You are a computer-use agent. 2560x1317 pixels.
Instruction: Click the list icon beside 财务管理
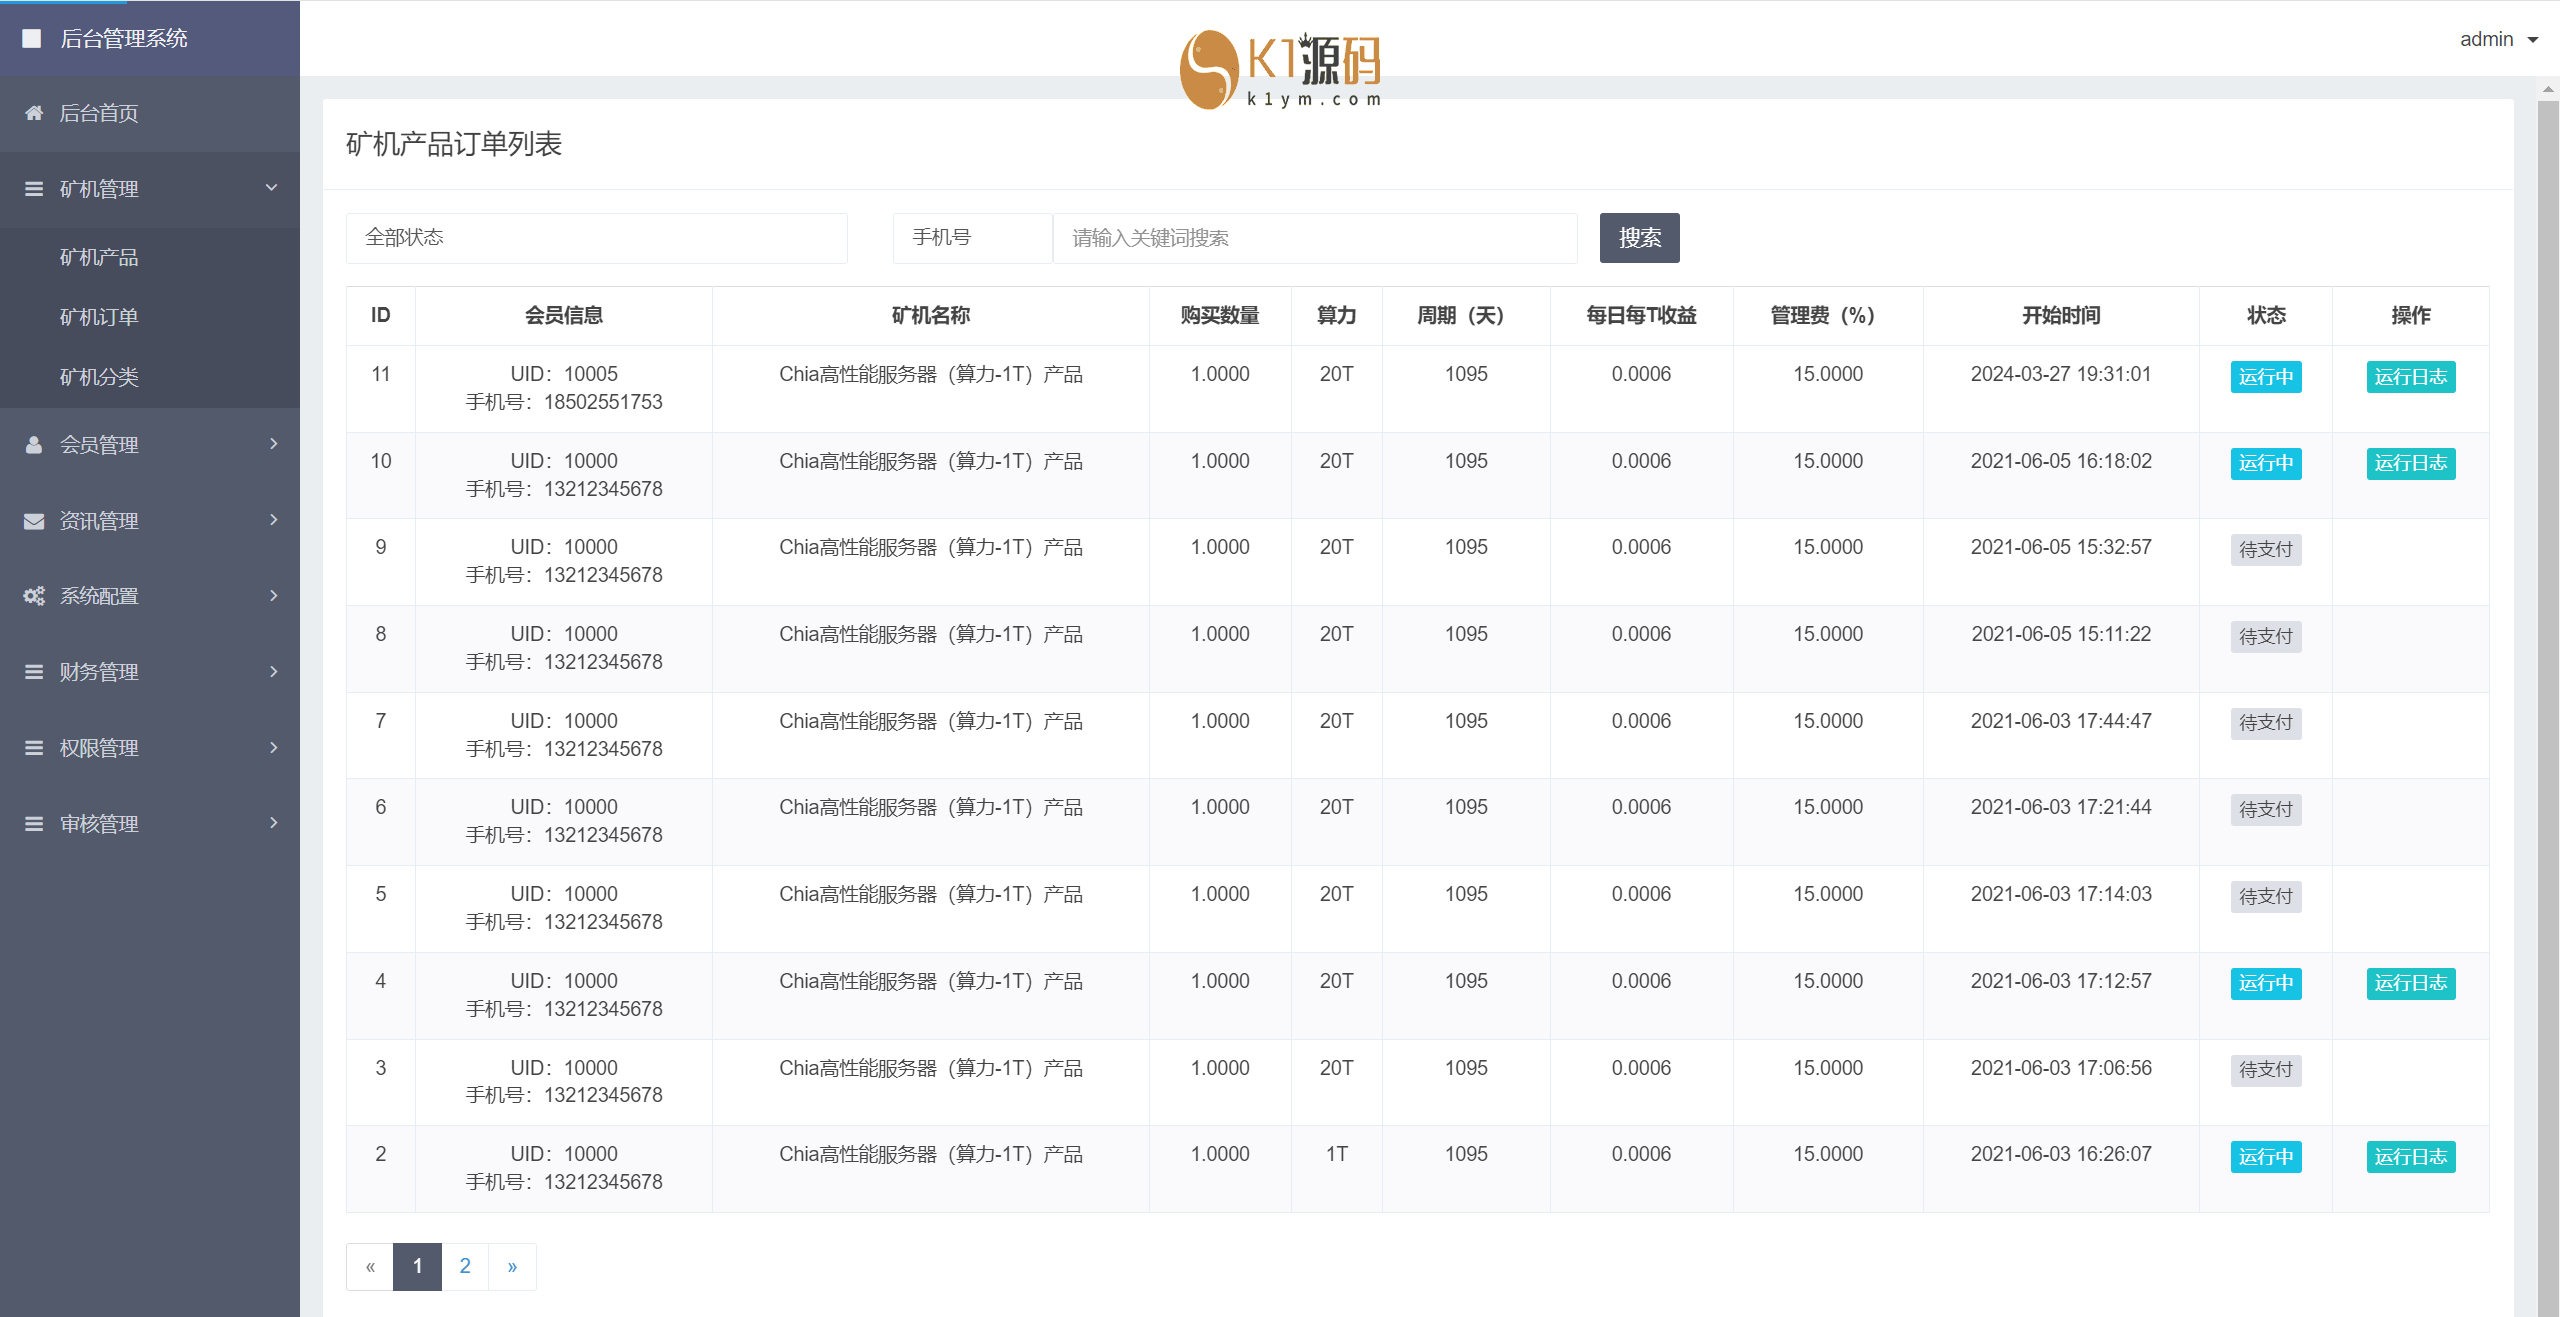point(34,672)
